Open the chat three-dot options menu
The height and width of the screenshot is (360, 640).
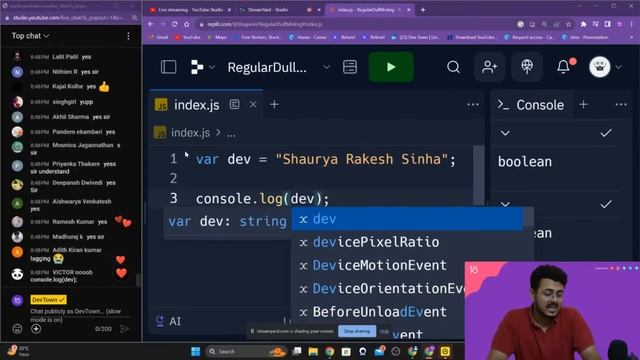pos(128,36)
